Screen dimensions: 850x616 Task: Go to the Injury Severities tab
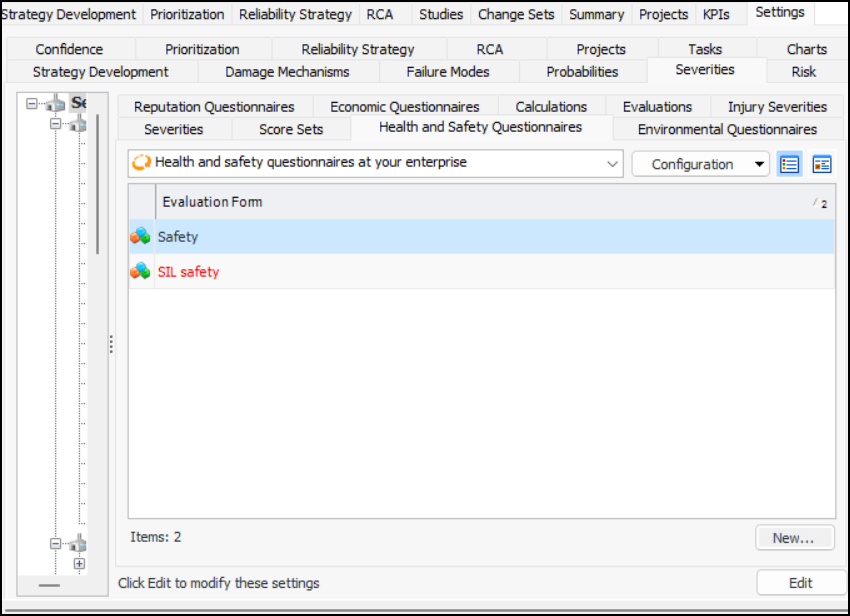(x=777, y=107)
